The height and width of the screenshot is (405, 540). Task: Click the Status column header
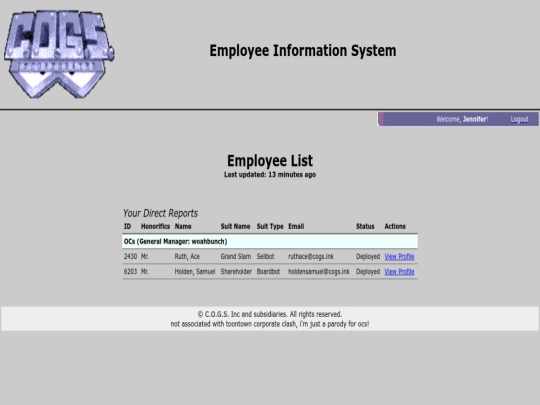[365, 226]
